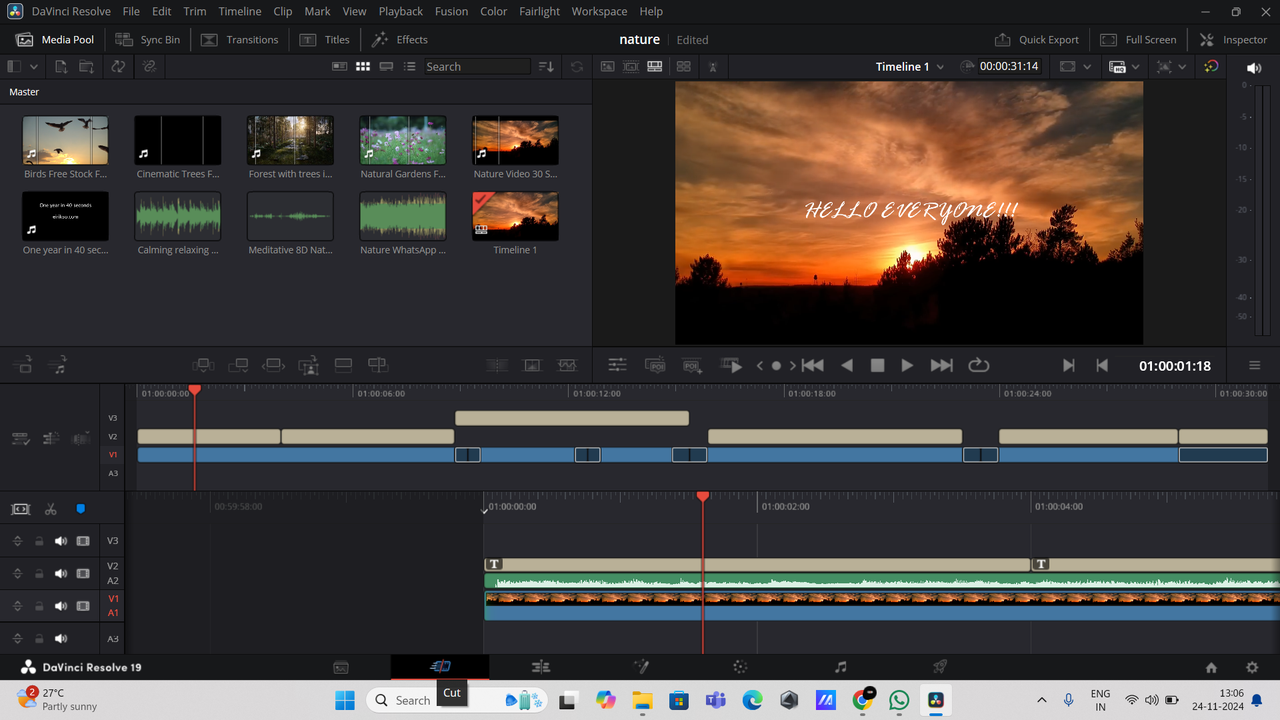Click the Quick Export button
The height and width of the screenshot is (720, 1280).
pyautogui.click(x=1037, y=40)
